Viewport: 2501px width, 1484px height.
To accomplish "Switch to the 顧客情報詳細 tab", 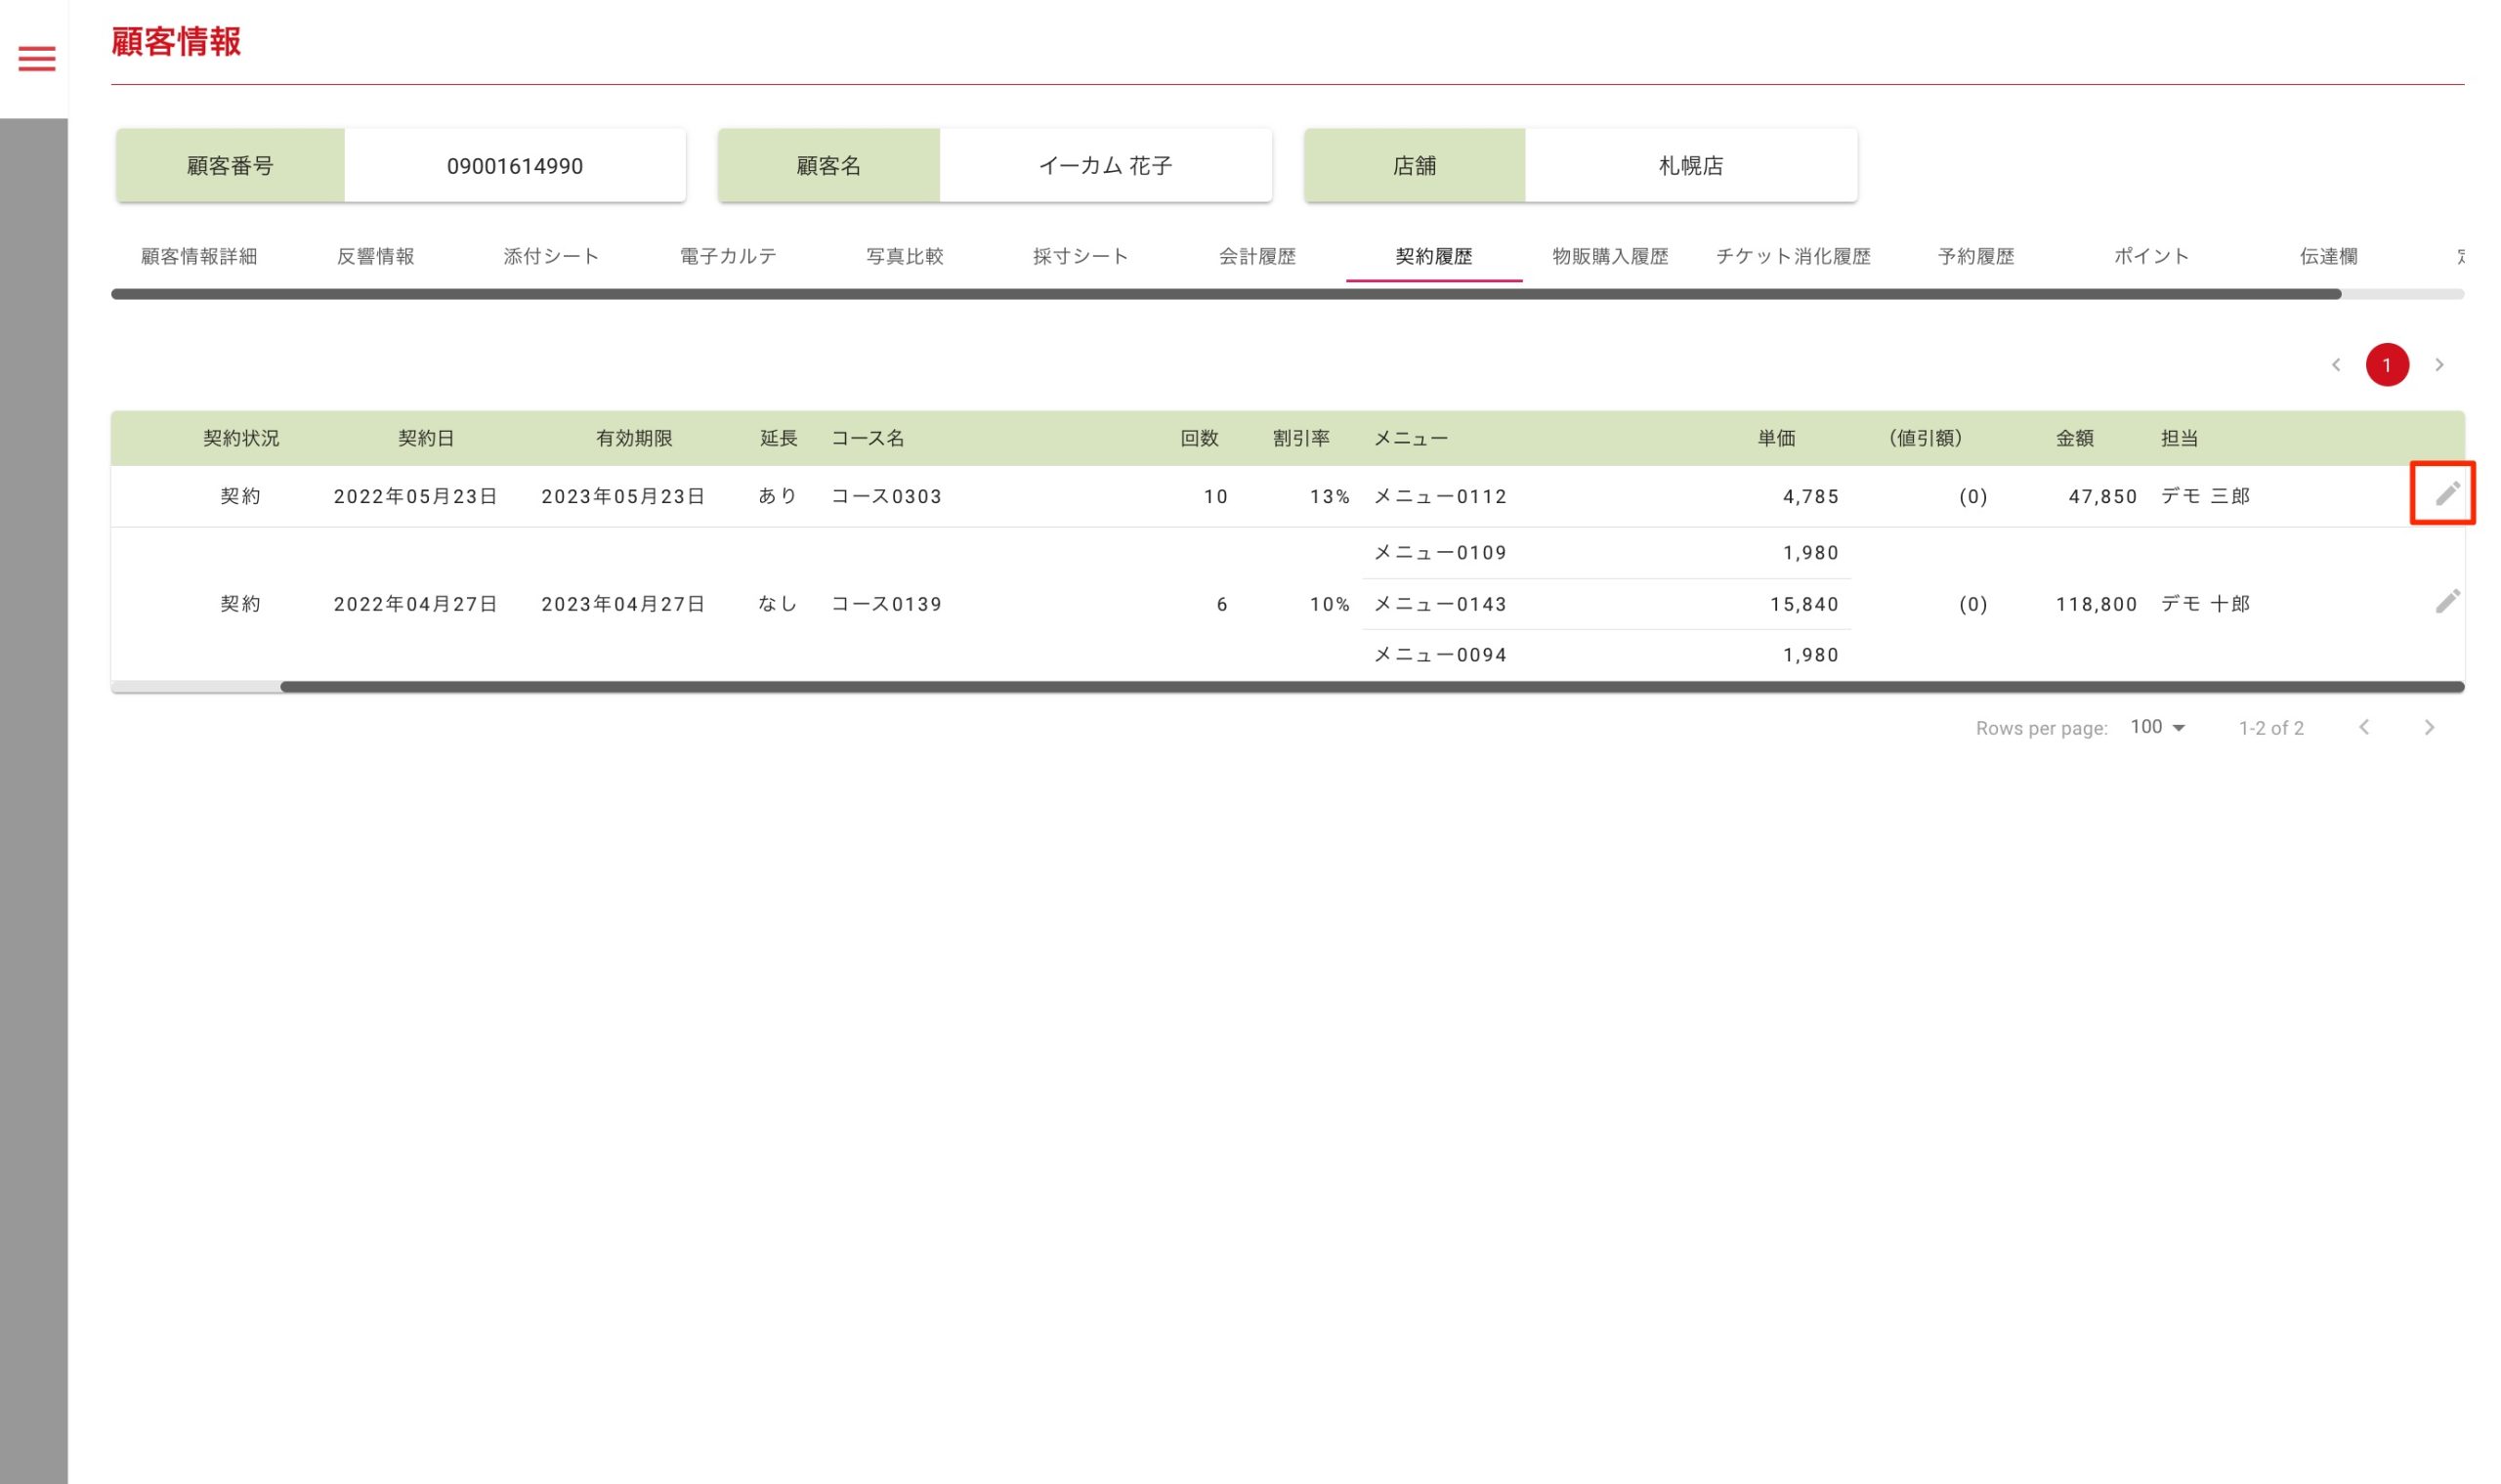I will coord(199,257).
